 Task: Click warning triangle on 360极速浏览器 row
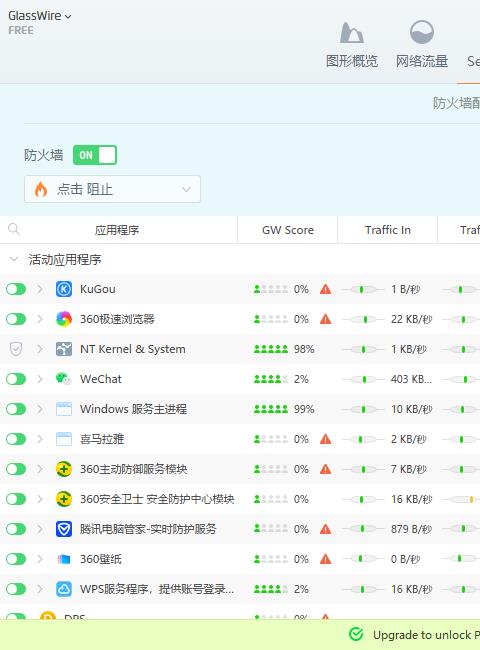326,319
